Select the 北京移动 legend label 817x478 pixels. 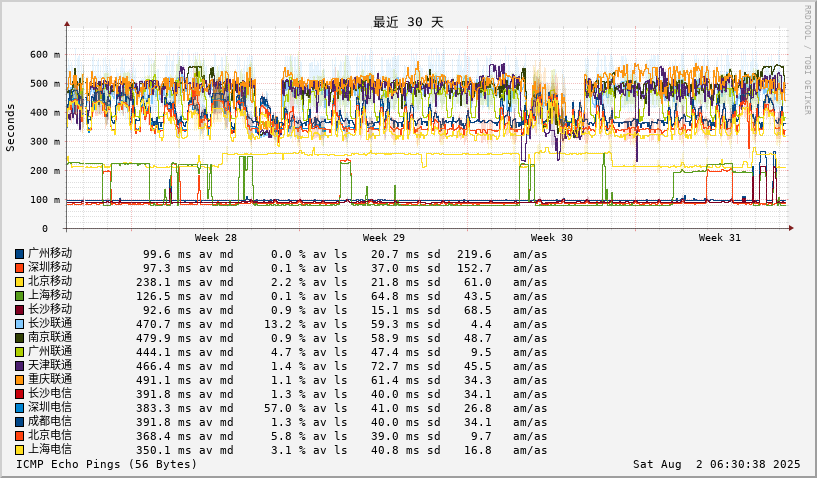tap(50, 281)
